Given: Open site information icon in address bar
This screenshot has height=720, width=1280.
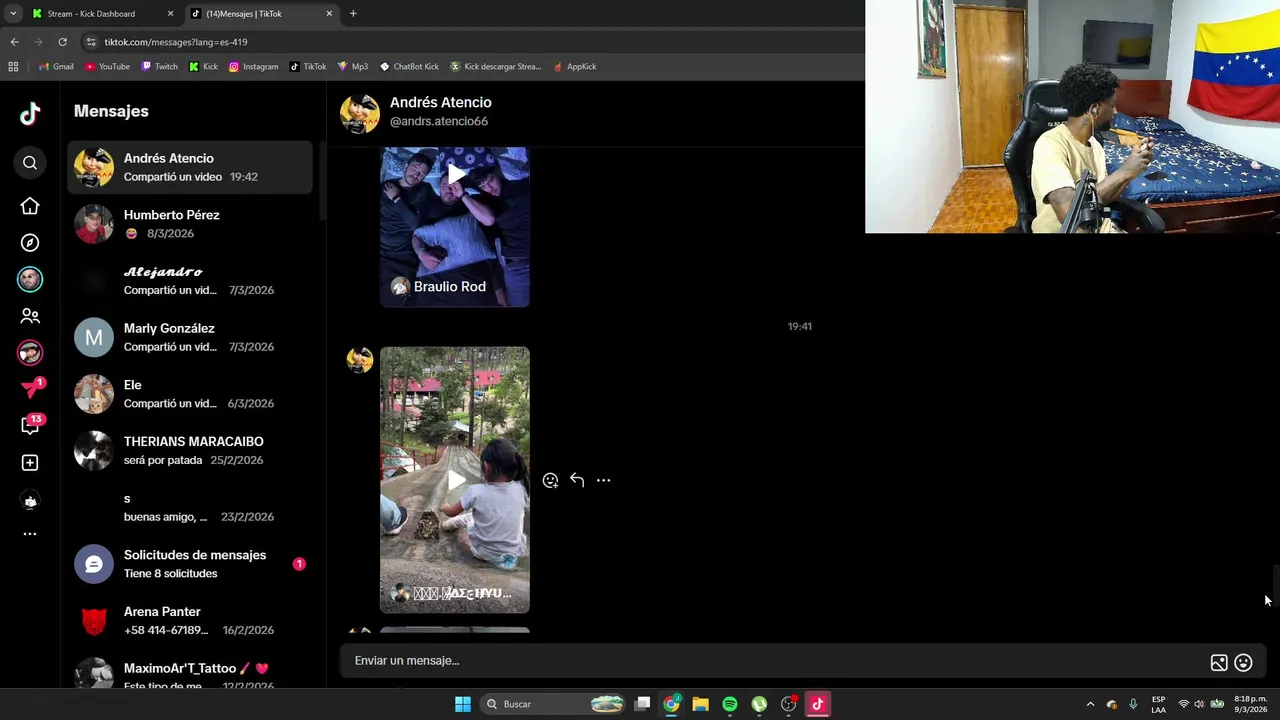Looking at the screenshot, I should (91, 42).
